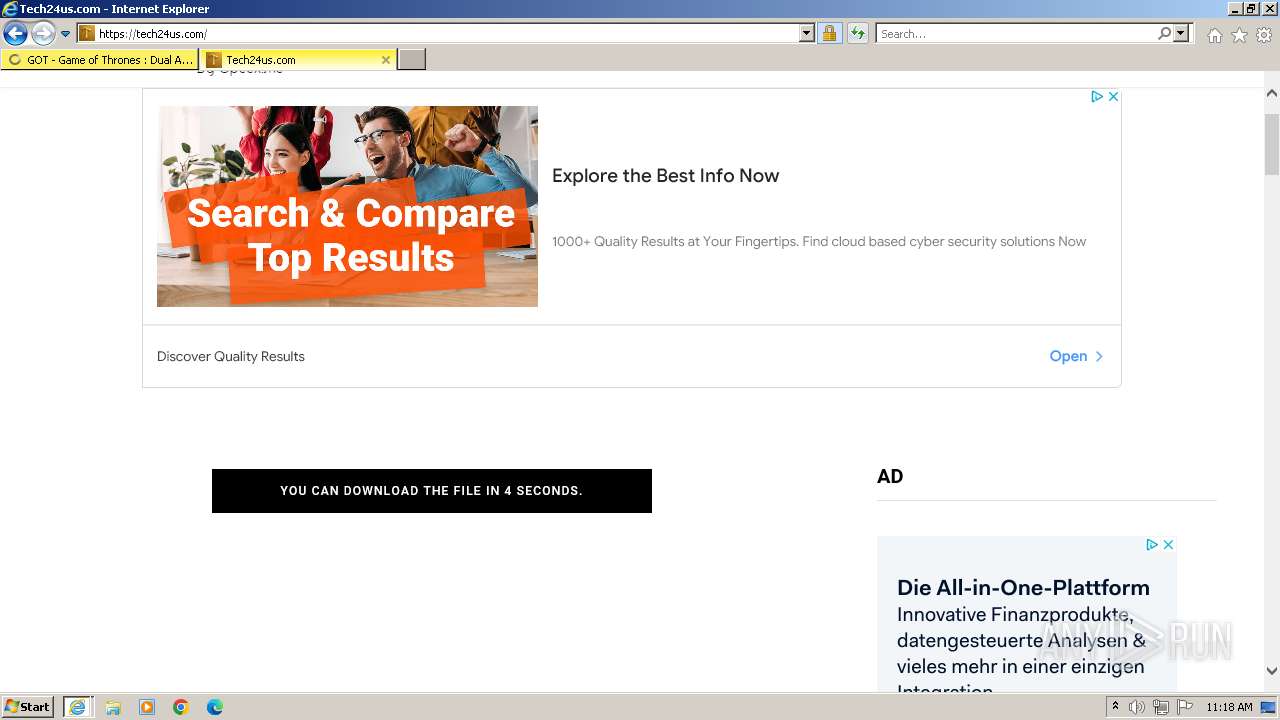Open the recent pages dropdown arrow
Screen dimensions: 1280x720
pyautogui.click(x=66, y=34)
